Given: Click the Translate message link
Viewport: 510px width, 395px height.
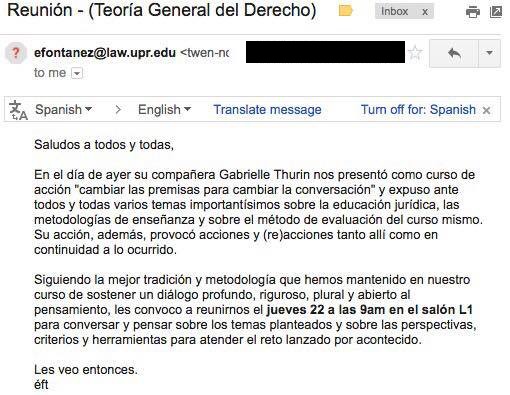Looking at the screenshot, I should (267, 110).
